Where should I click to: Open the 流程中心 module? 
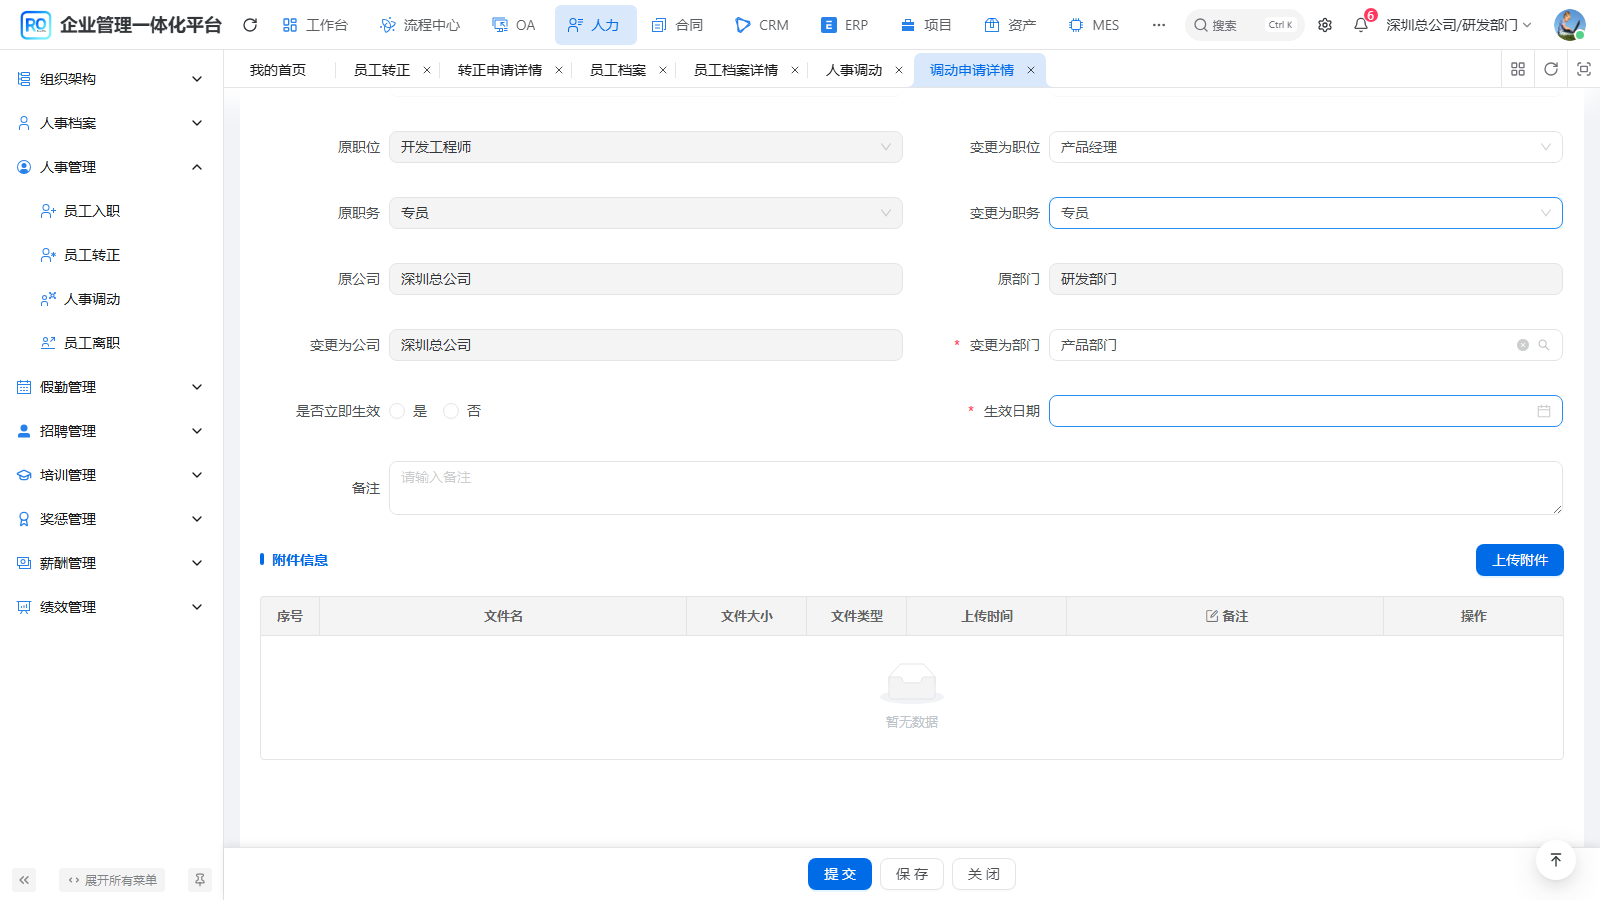pyautogui.click(x=421, y=25)
